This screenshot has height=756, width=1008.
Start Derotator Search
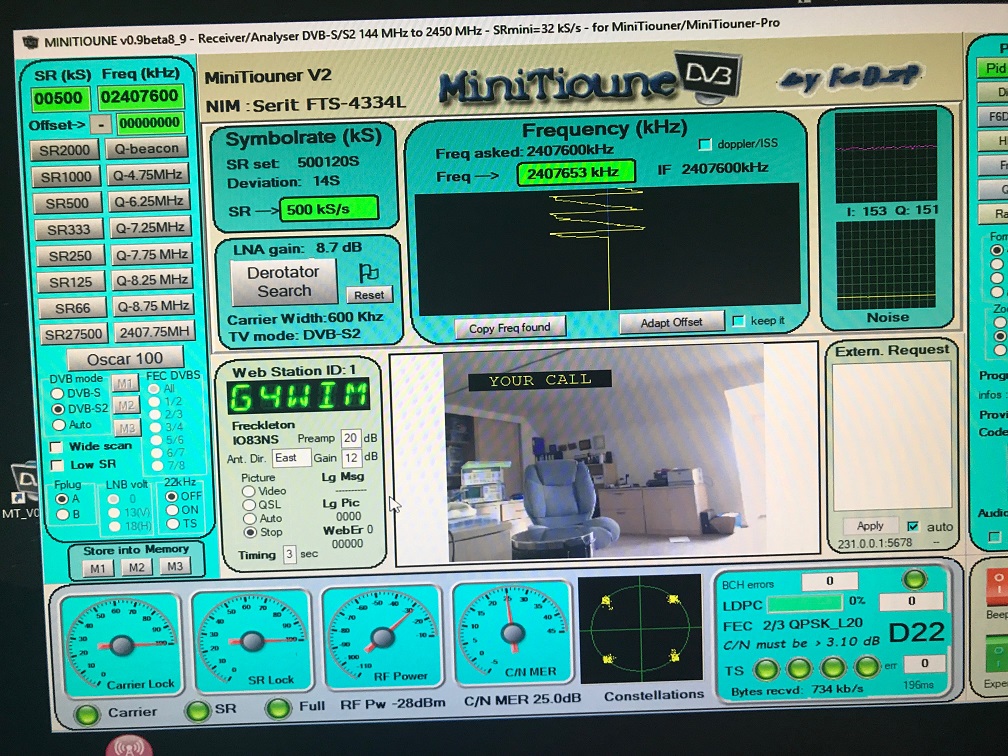coord(284,282)
